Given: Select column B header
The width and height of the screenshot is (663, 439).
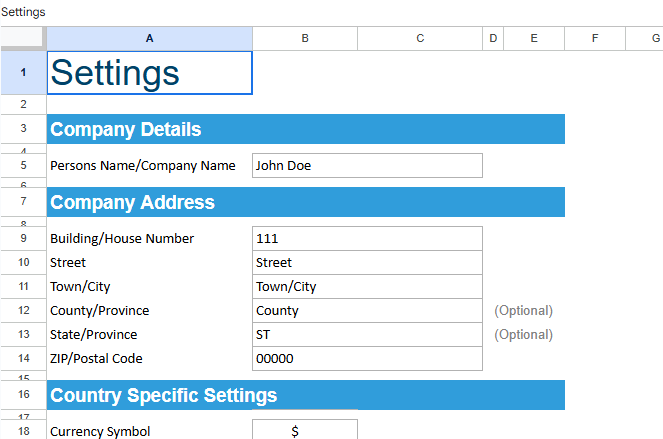Looking at the screenshot, I should click(304, 38).
